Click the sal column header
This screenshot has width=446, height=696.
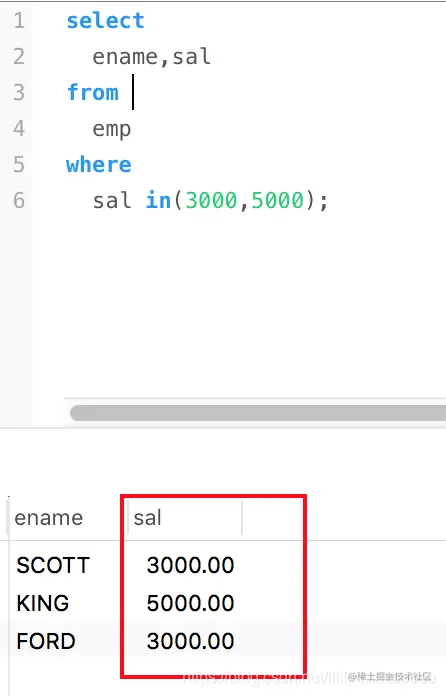[x=147, y=518]
